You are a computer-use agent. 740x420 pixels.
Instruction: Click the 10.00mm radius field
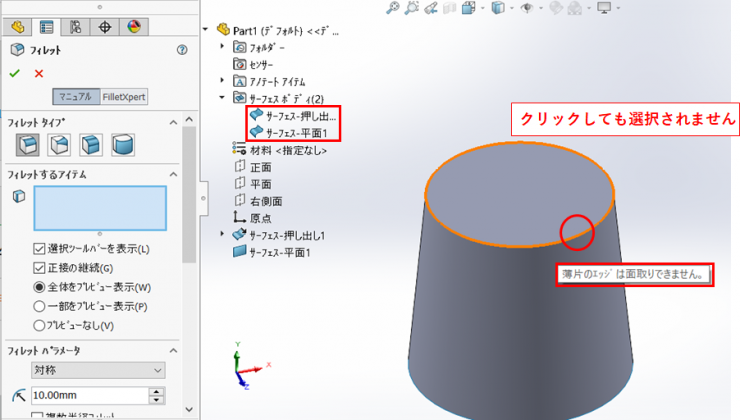(x=90, y=395)
